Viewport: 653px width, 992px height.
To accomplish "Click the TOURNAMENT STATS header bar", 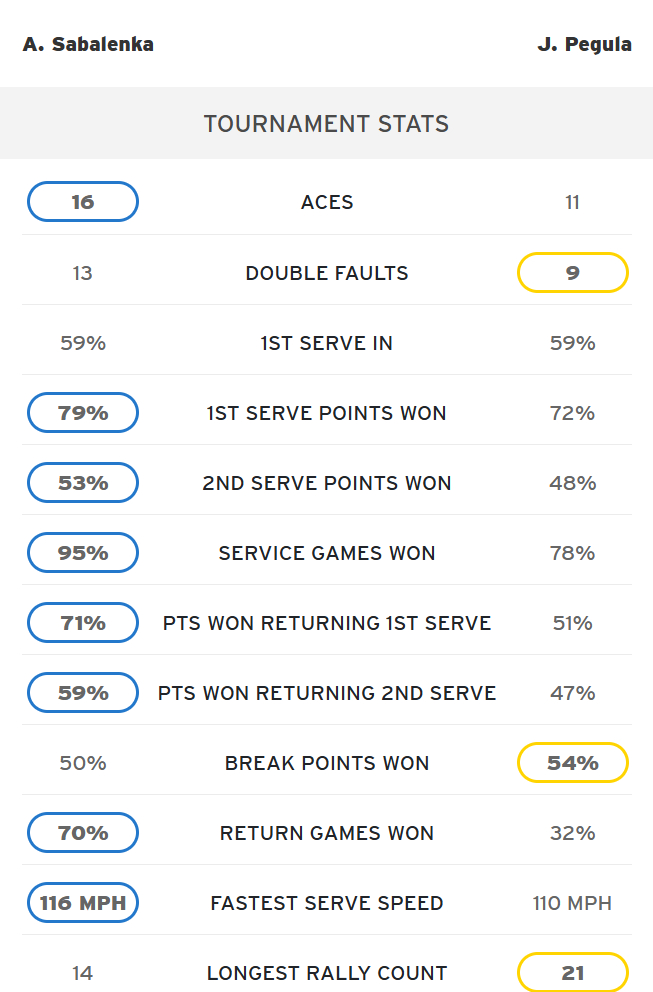I will pyautogui.click(x=326, y=123).
